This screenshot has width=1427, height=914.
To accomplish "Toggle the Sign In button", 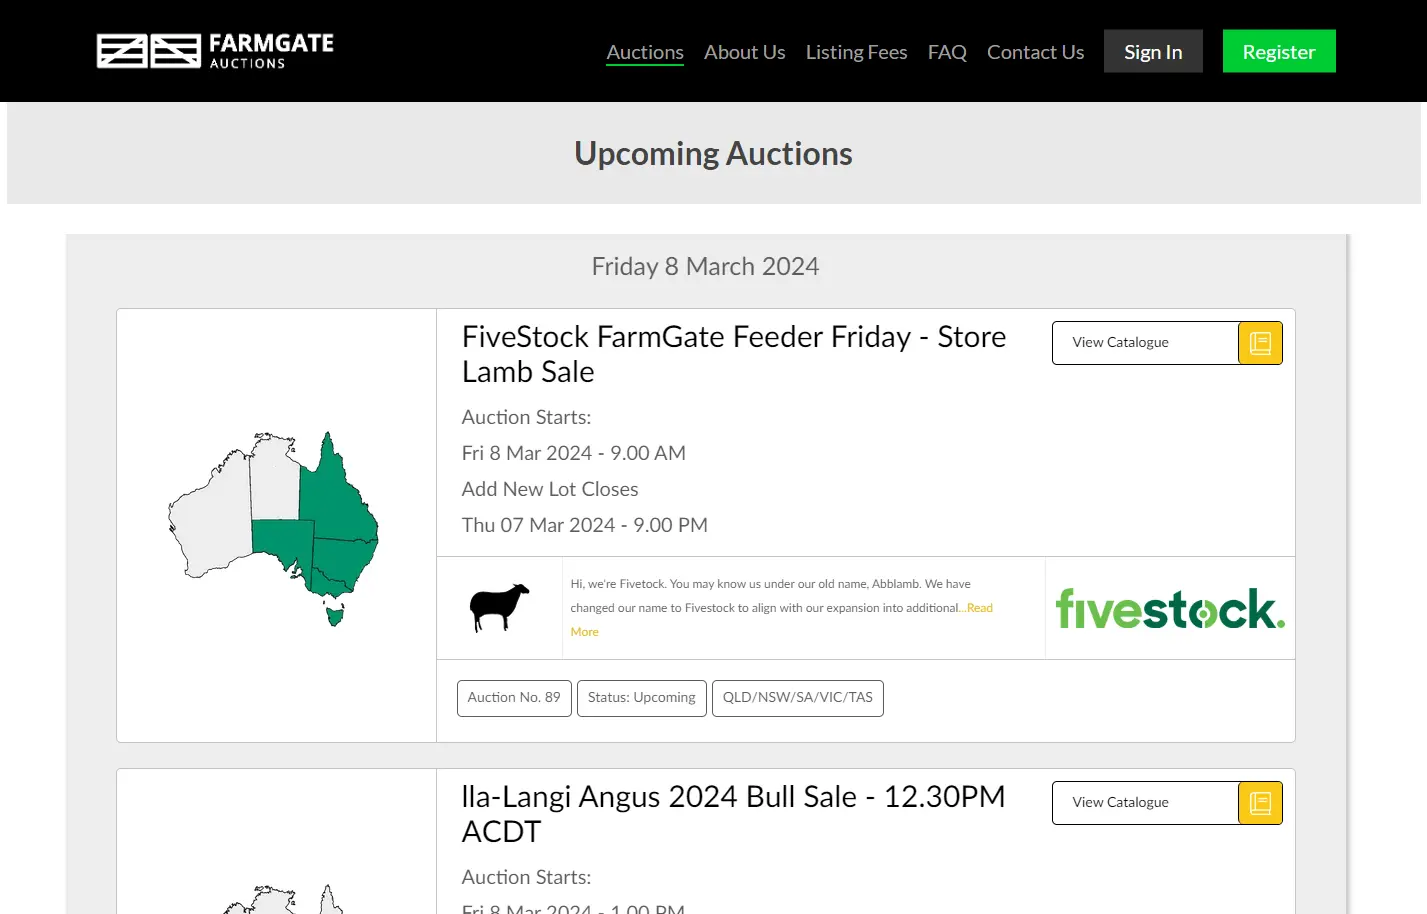I will 1152,50.
